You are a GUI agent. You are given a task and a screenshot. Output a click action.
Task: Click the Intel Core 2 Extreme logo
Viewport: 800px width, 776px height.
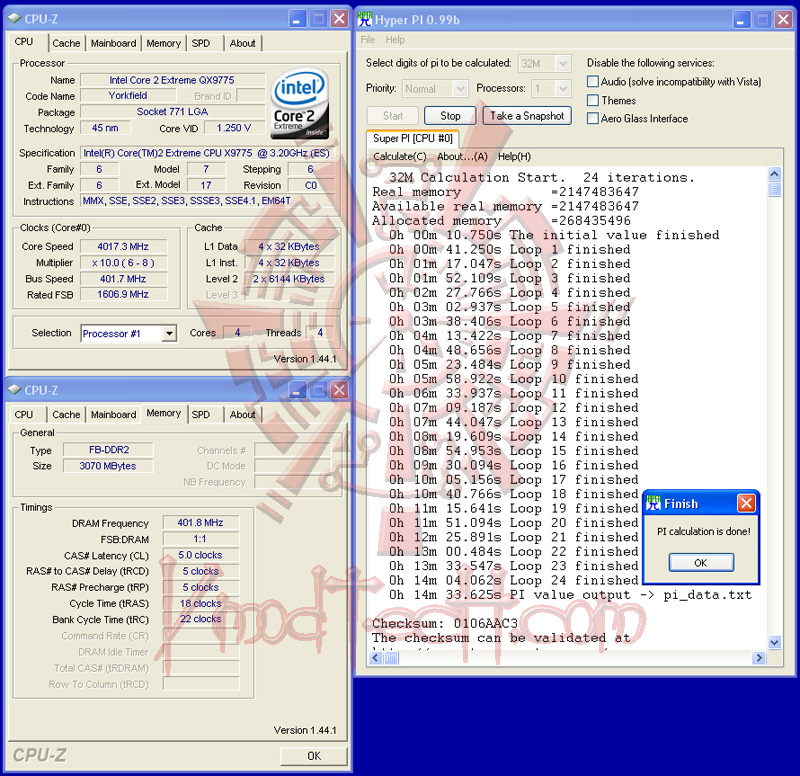coord(299,104)
